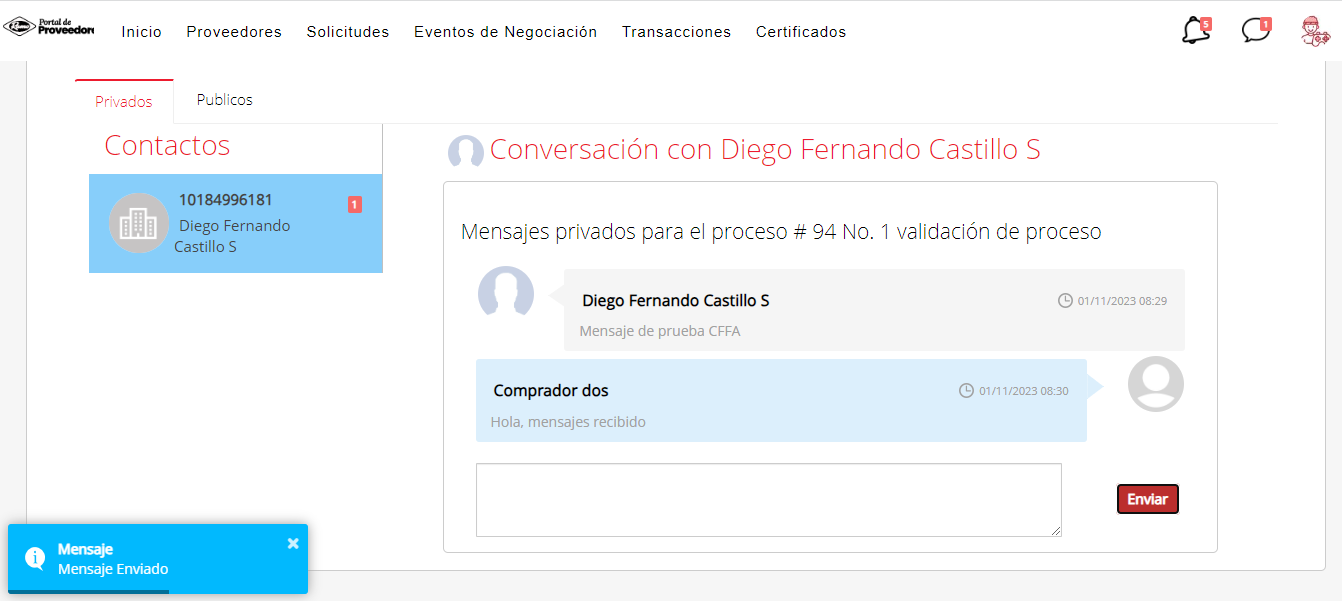
Task: Click the Portal de Proveedores logo
Action: click(x=48, y=28)
